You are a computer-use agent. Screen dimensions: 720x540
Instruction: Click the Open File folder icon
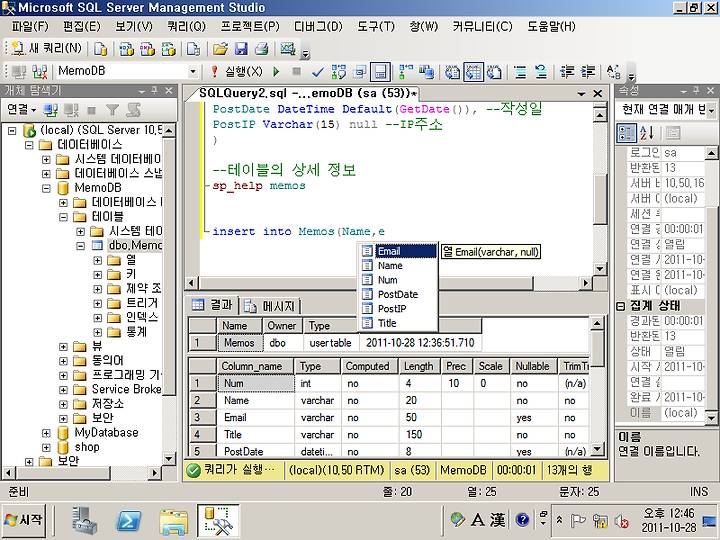click(220, 49)
